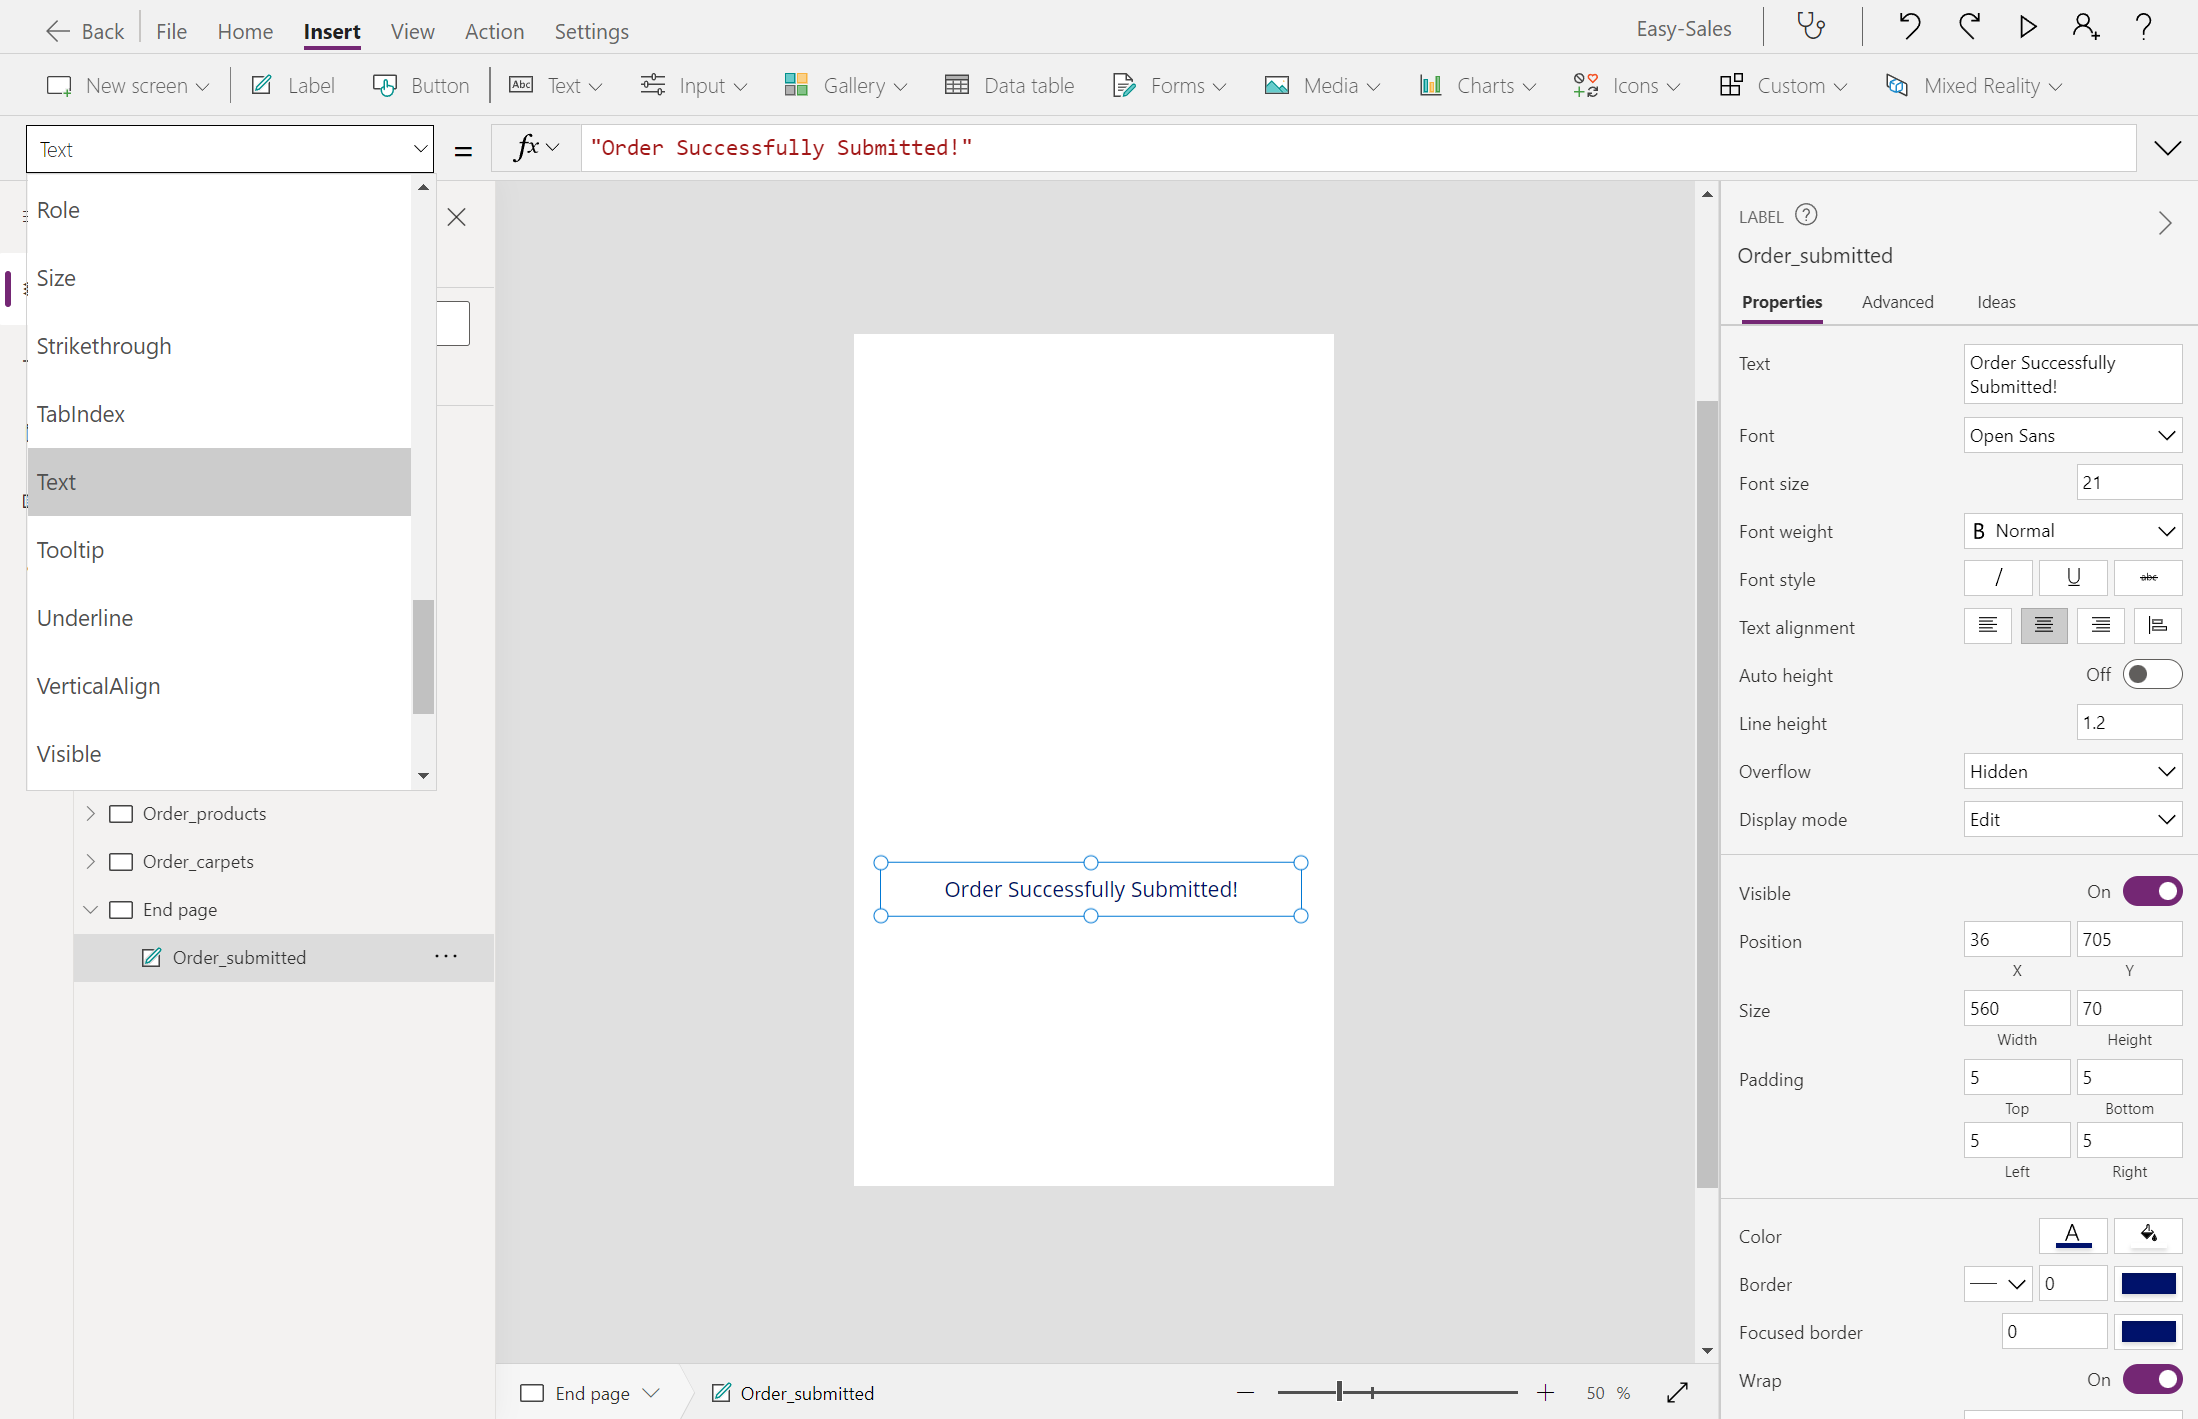
Task: Open the View menu
Action: pyautogui.click(x=412, y=31)
